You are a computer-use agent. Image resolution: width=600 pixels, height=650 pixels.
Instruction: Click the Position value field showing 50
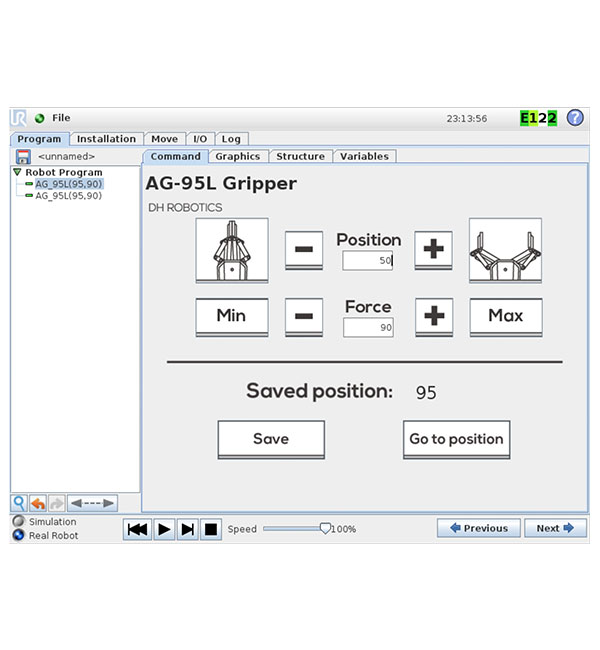point(367,261)
